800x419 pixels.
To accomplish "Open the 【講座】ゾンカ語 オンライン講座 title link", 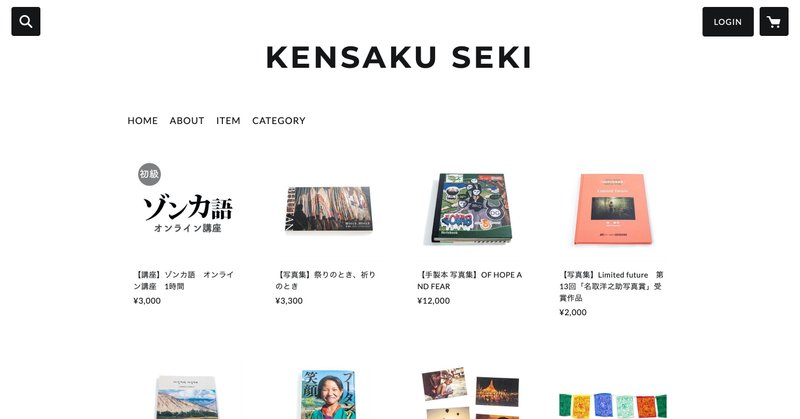I will [x=184, y=280].
